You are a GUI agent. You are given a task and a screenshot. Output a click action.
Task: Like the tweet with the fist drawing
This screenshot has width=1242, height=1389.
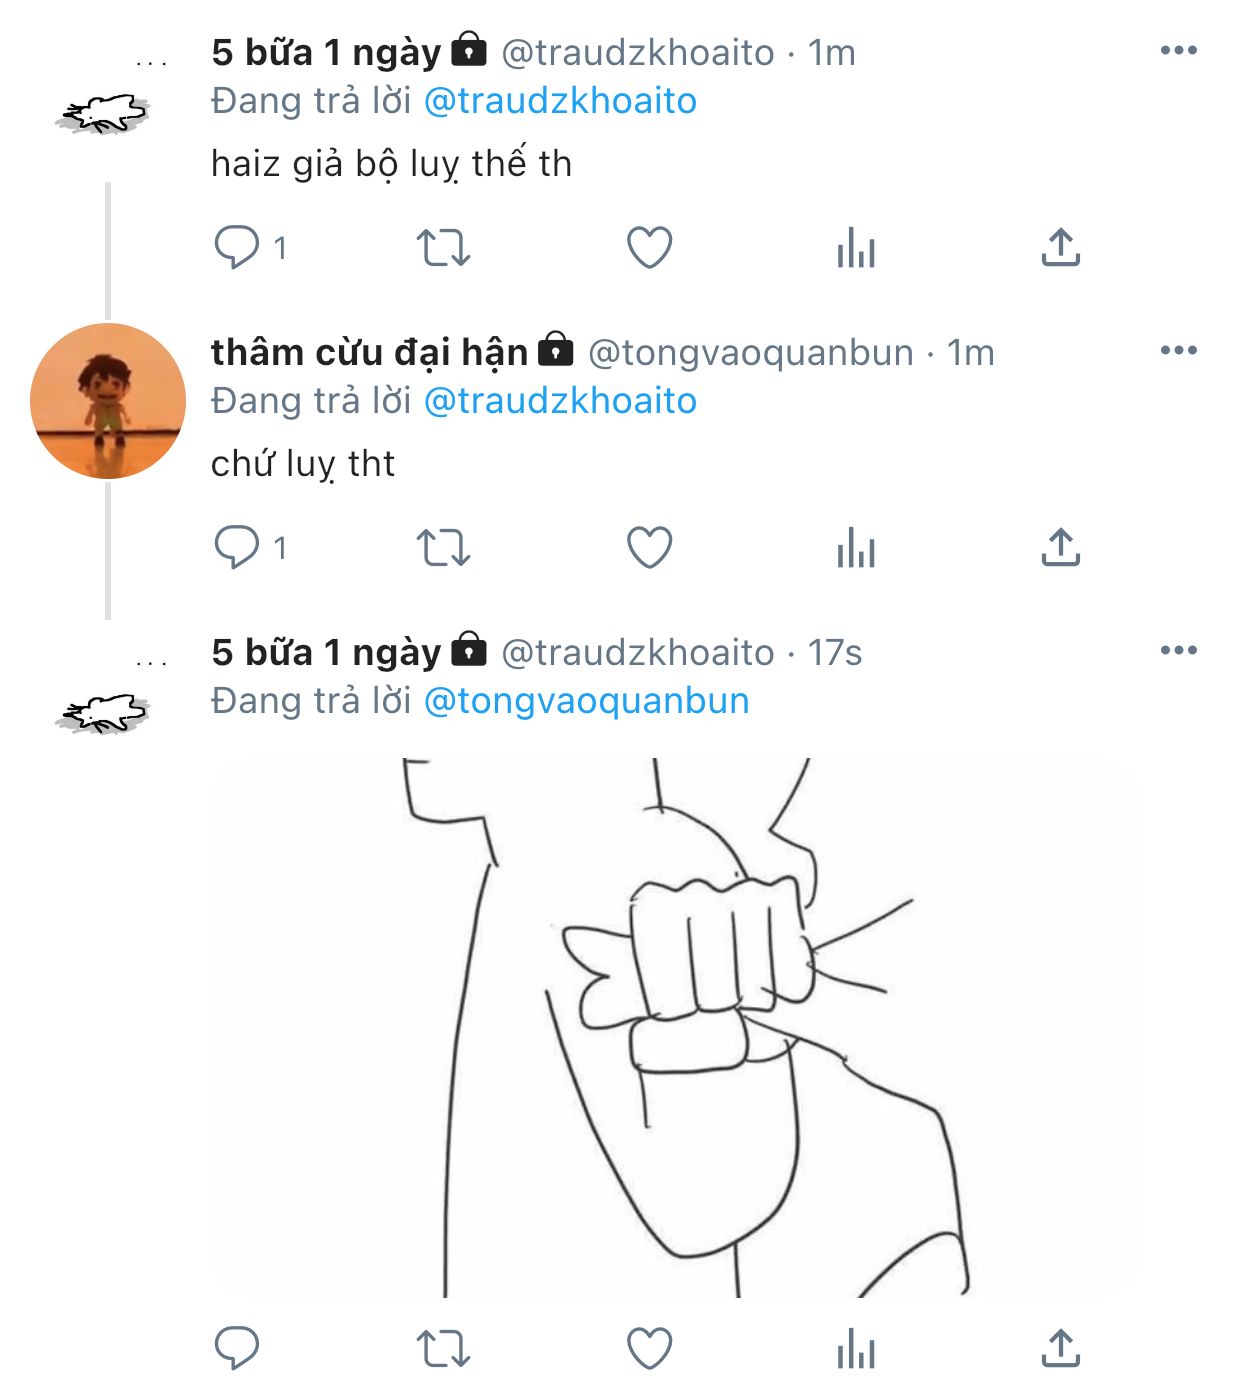click(649, 1348)
